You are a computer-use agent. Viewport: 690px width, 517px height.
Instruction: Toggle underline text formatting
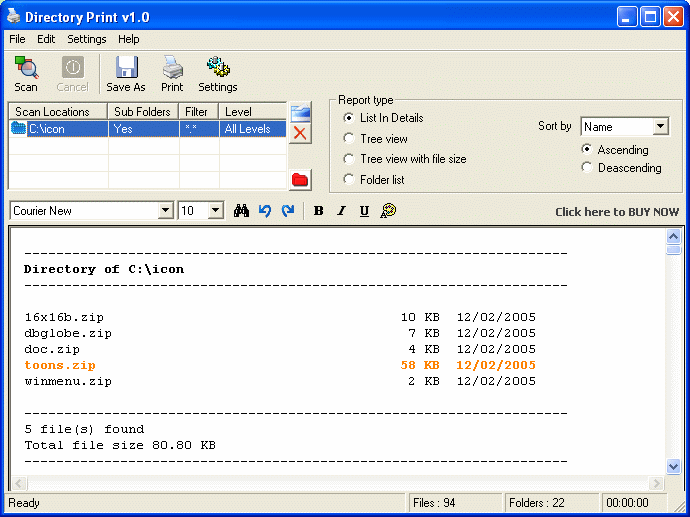click(x=364, y=211)
